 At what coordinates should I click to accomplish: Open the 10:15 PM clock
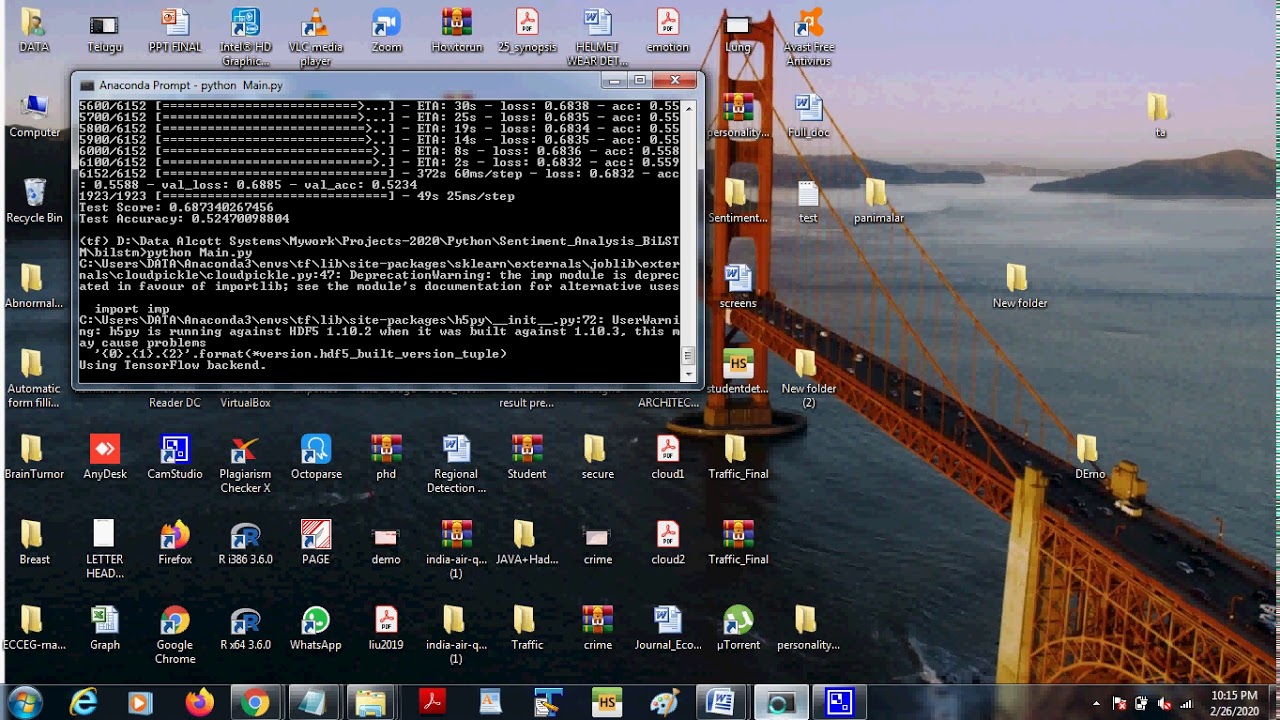(x=1234, y=702)
